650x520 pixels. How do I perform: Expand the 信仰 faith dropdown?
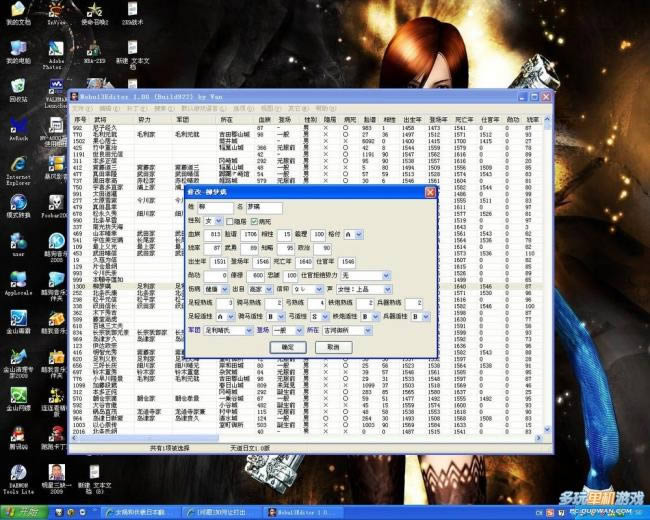(x=308, y=289)
